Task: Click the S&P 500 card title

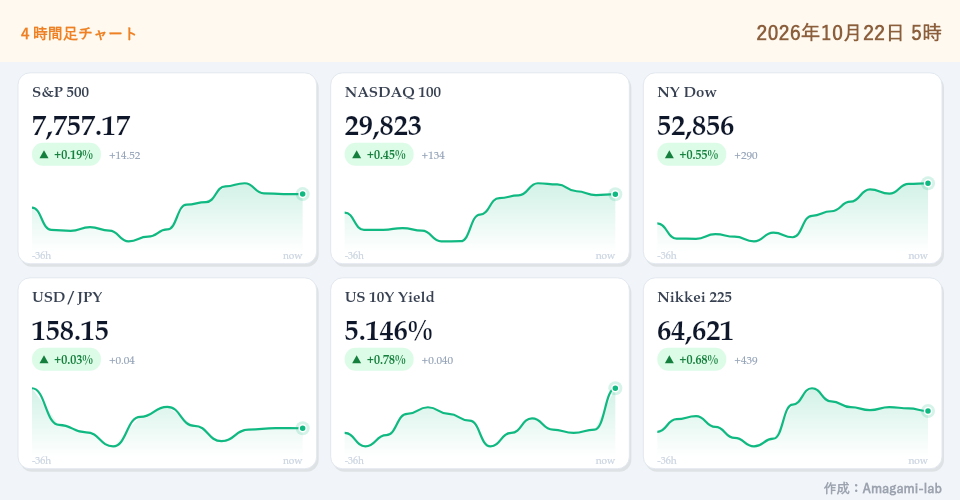Action: [x=61, y=92]
